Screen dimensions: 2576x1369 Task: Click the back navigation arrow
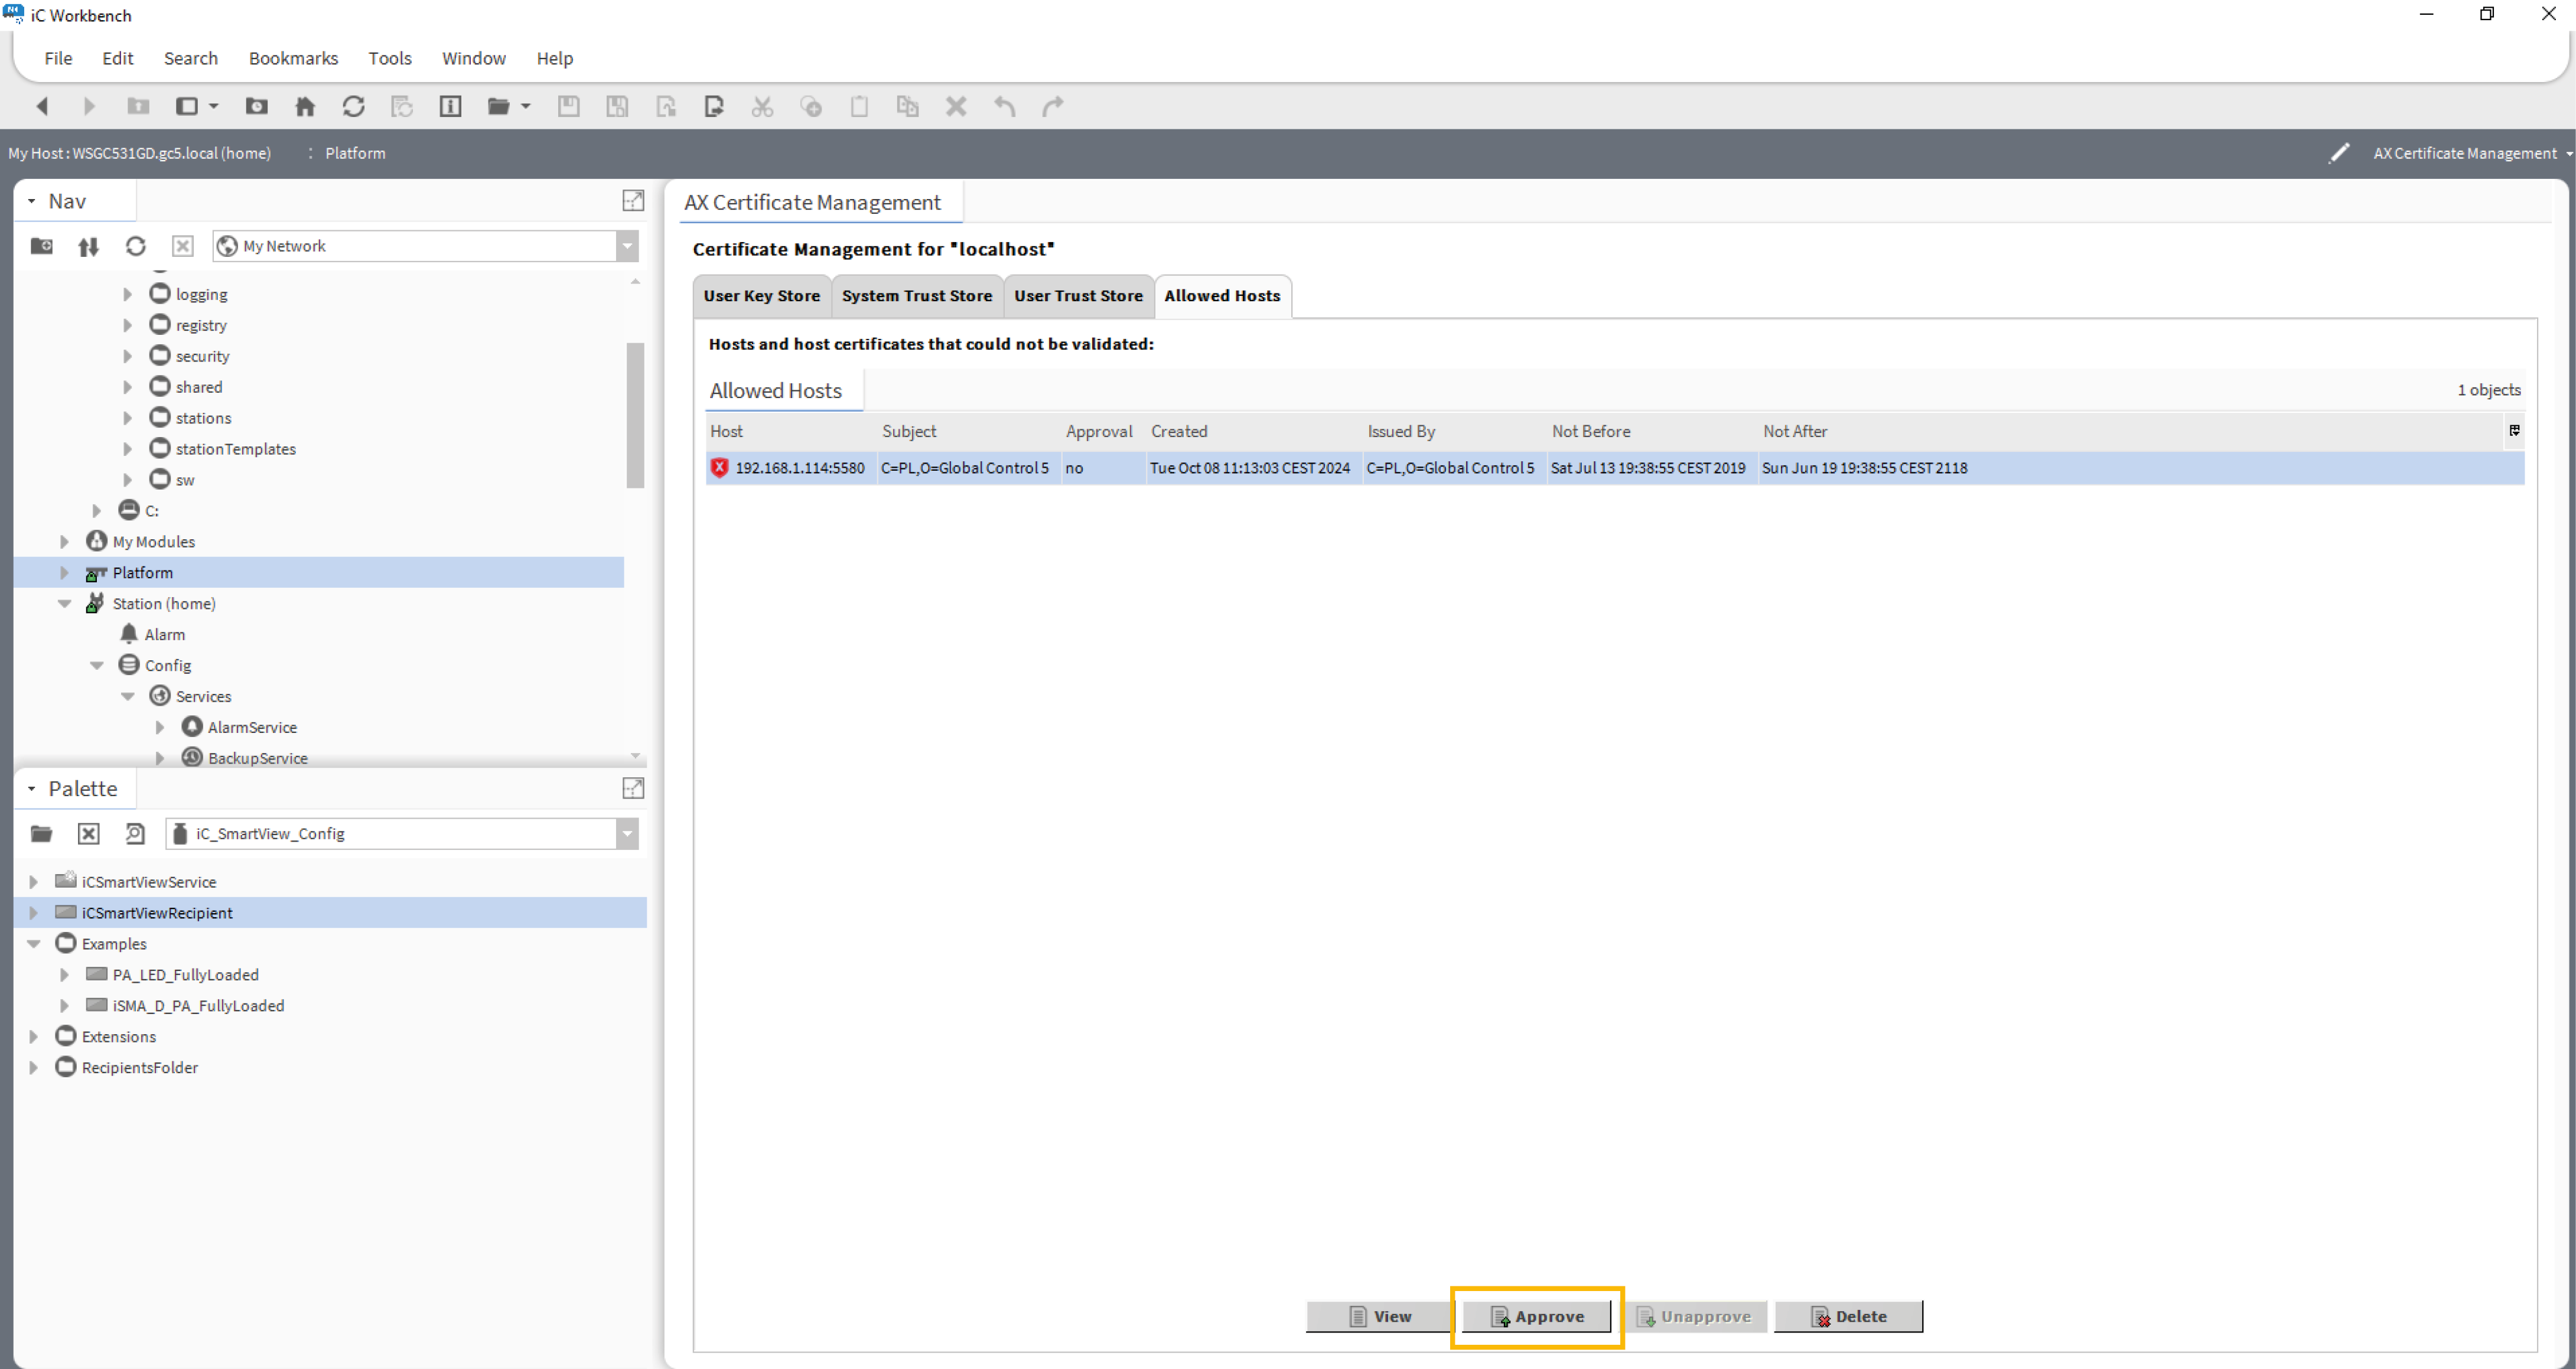click(x=41, y=106)
